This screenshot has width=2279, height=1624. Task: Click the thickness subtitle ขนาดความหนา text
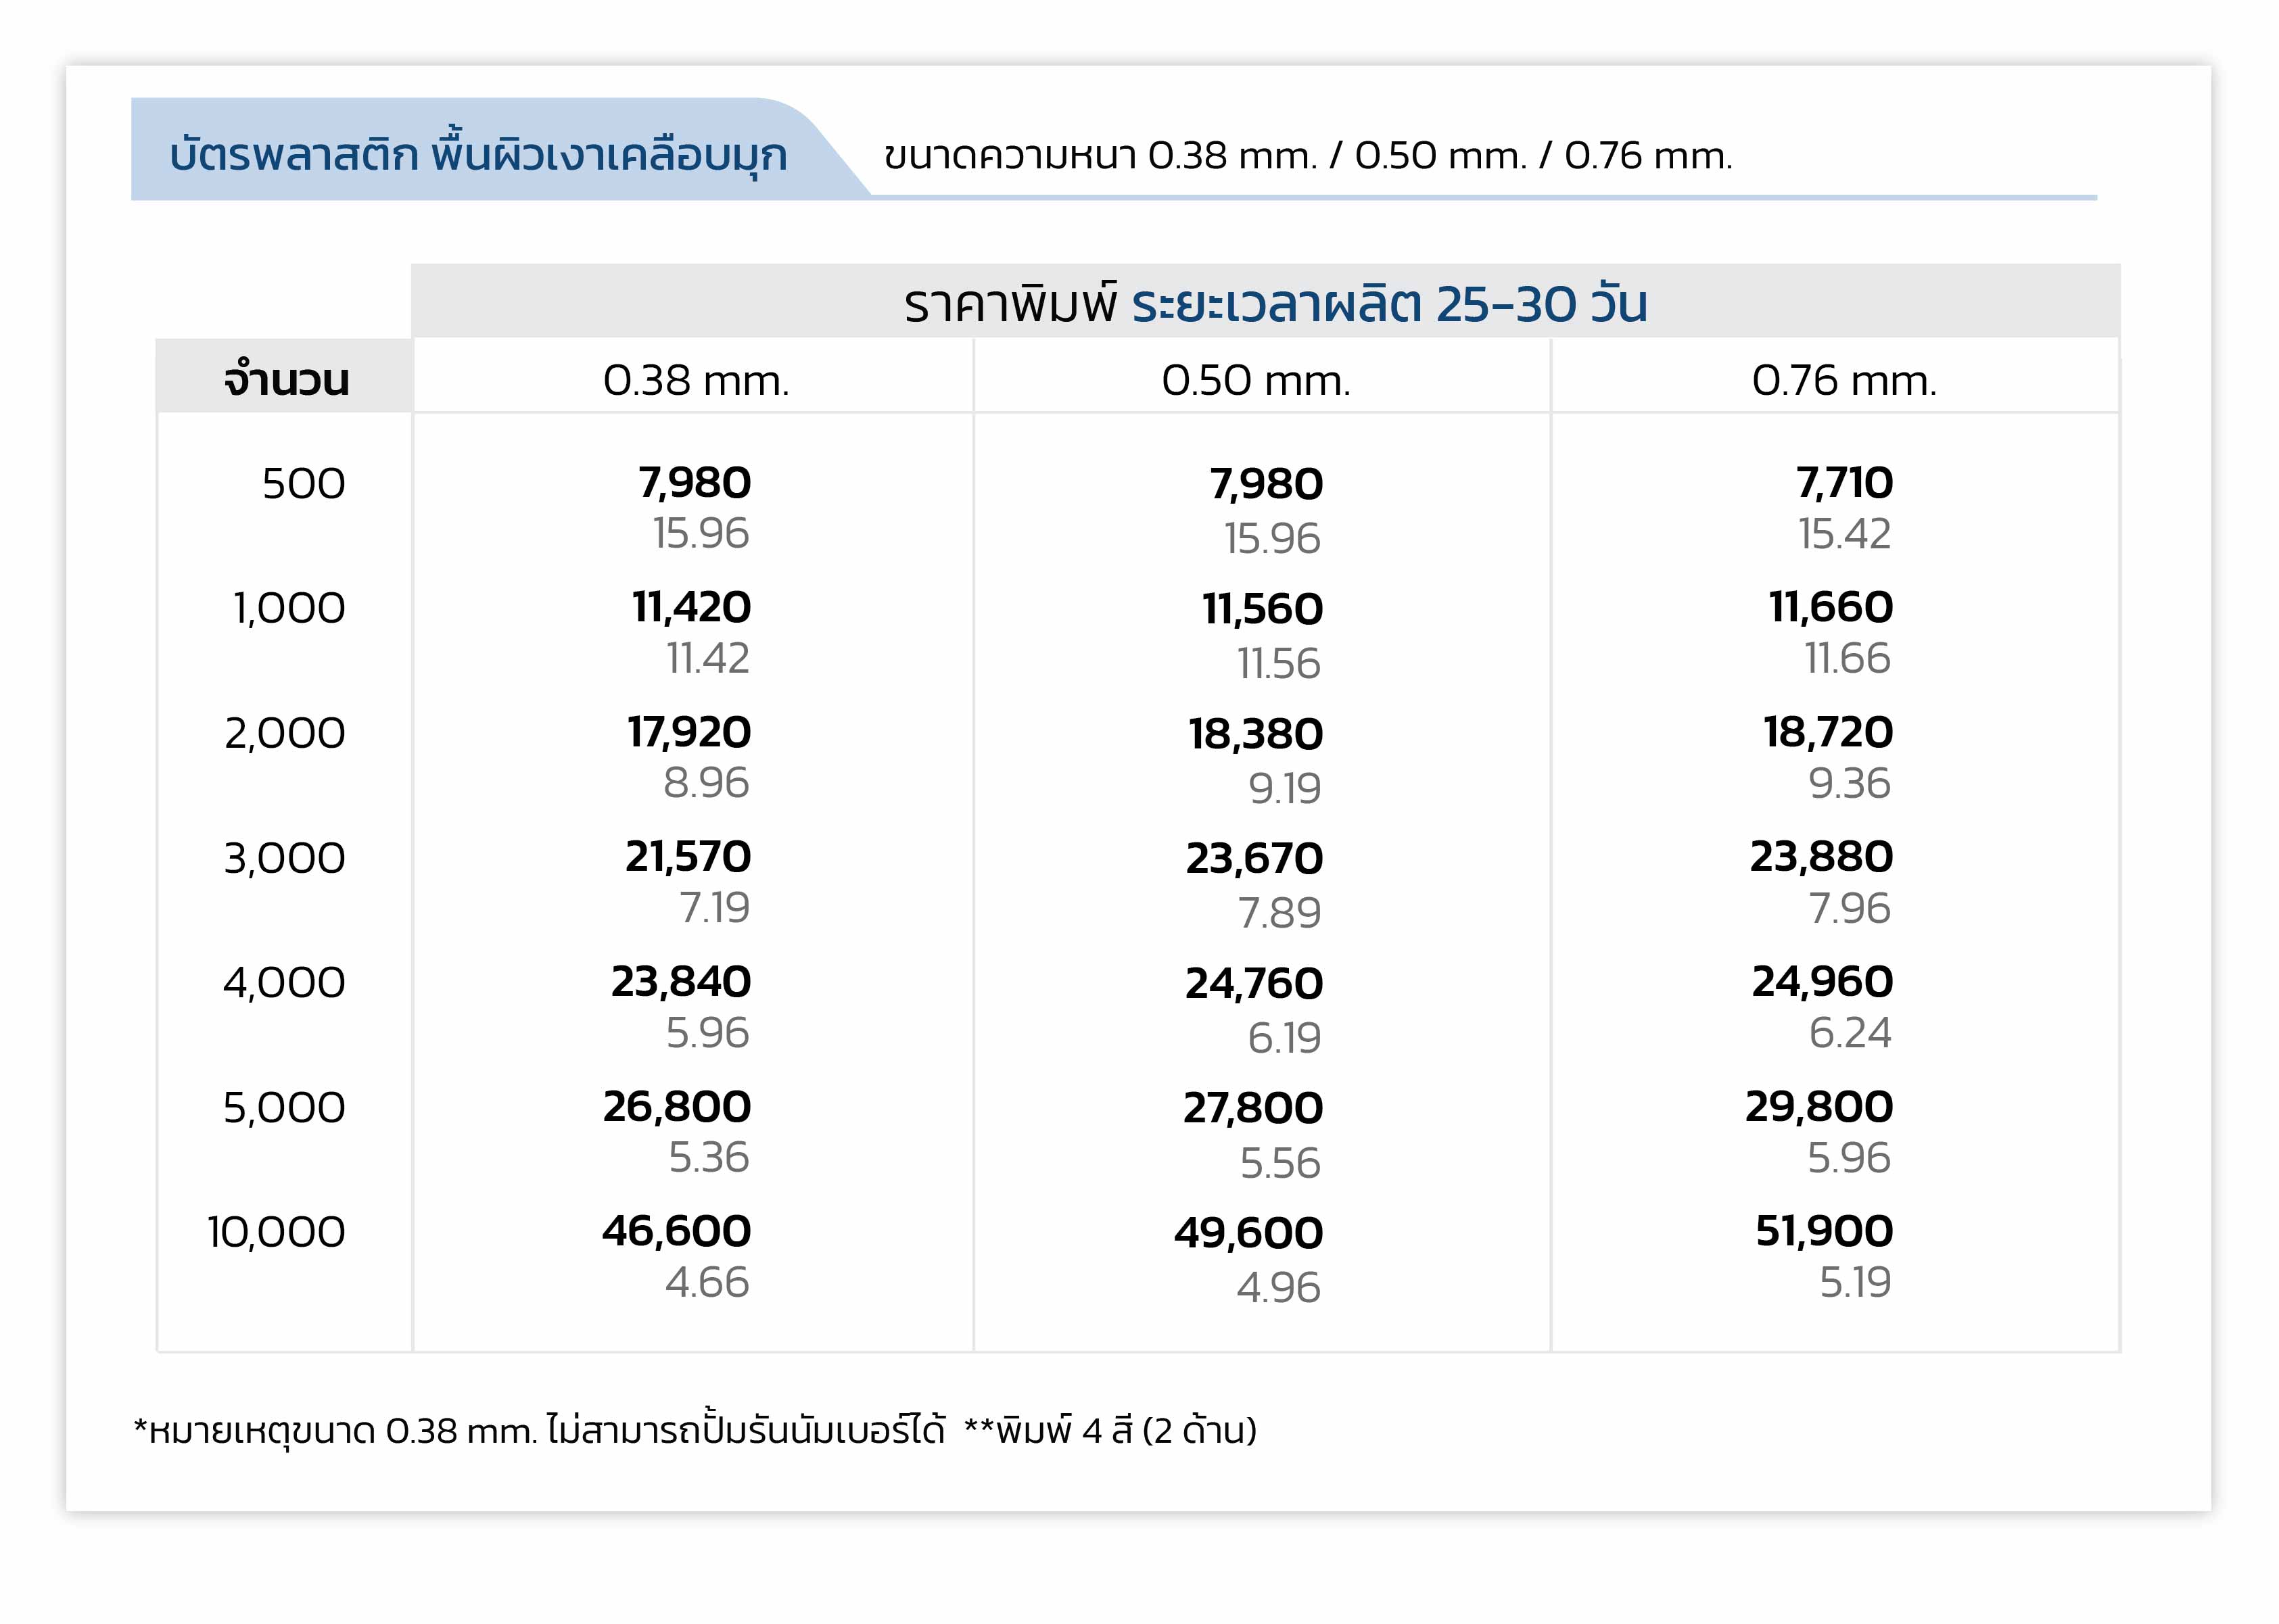click(1307, 156)
